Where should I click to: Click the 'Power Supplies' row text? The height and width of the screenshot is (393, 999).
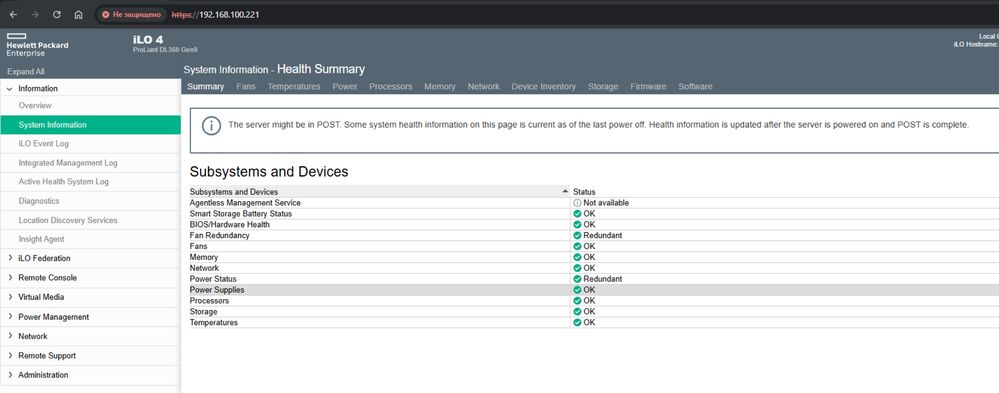click(x=217, y=290)
